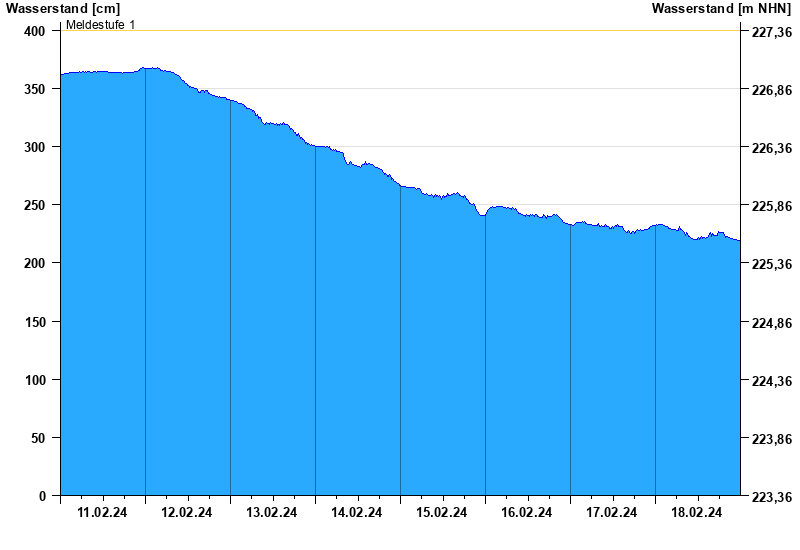Click the date label 15.02.24
Screen dimensions: 800x550
pos(441,512)
